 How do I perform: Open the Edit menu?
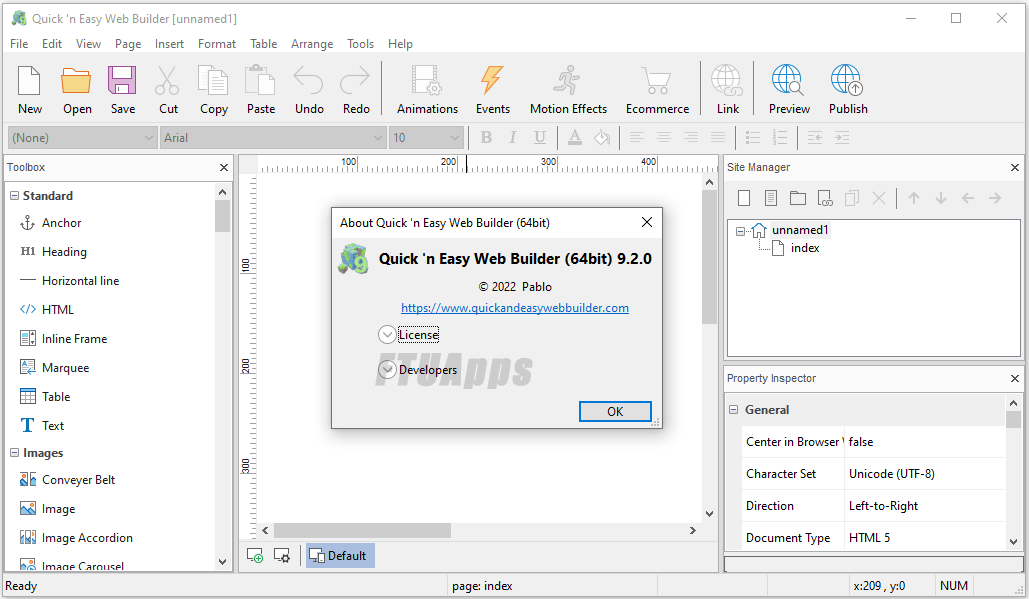pos(52,44)
